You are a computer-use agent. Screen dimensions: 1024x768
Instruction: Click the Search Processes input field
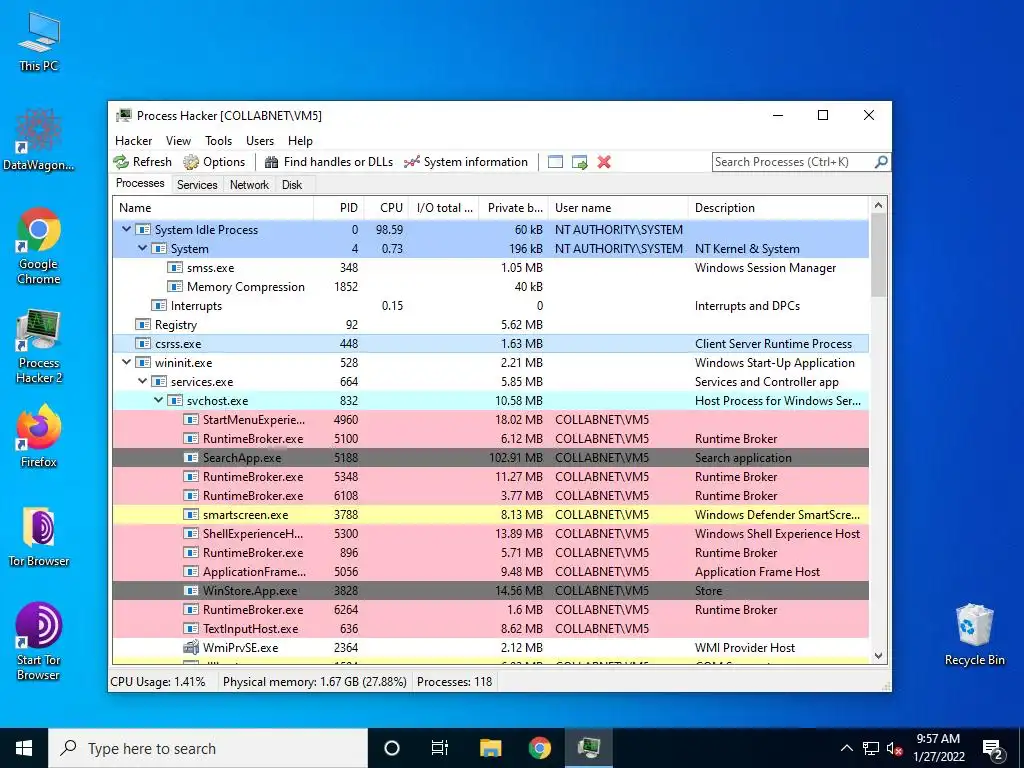point(793,162)
